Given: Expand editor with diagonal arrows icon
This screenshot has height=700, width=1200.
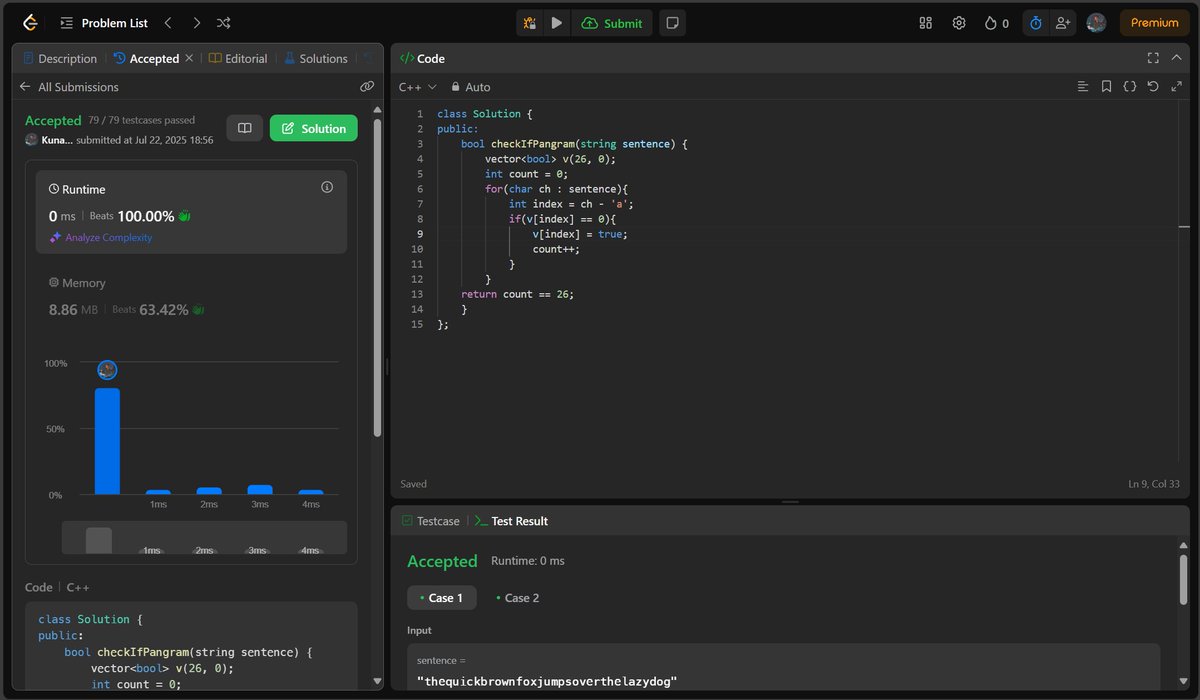Looking at the screenshot, I should point(1176,87).
